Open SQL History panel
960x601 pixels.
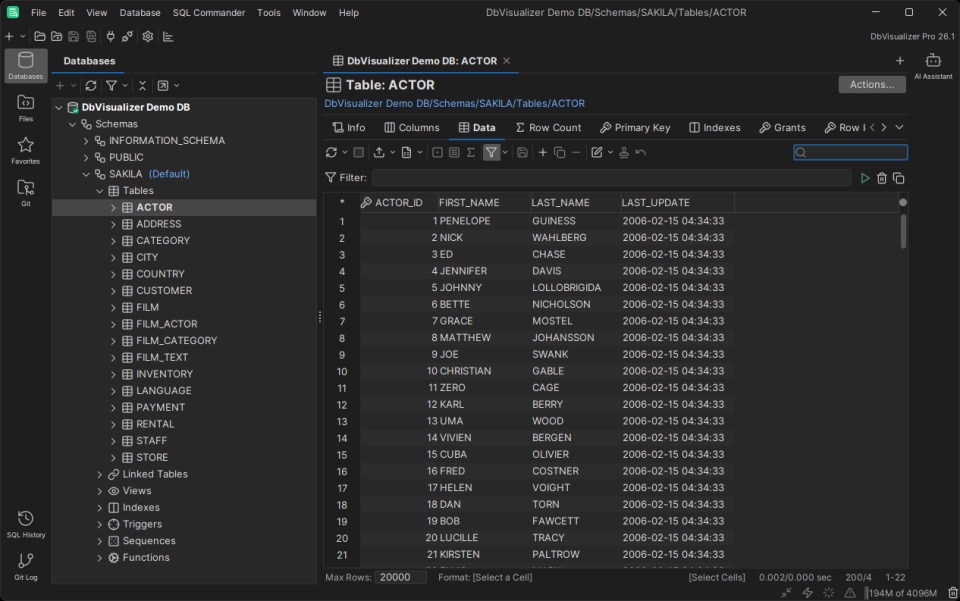click(x=25, y=524)
